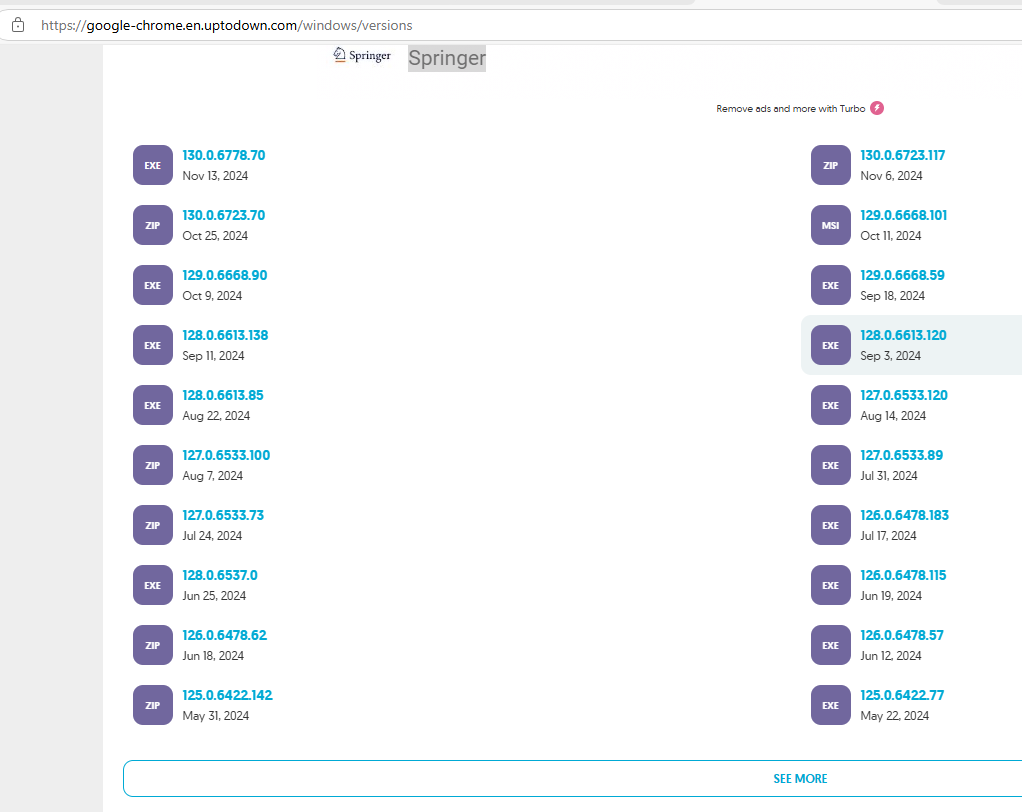The width and height of the screenshot is (1022, 812).
Task: Open version 130.0.6723.117 link
Action: [x=902, y=155]
